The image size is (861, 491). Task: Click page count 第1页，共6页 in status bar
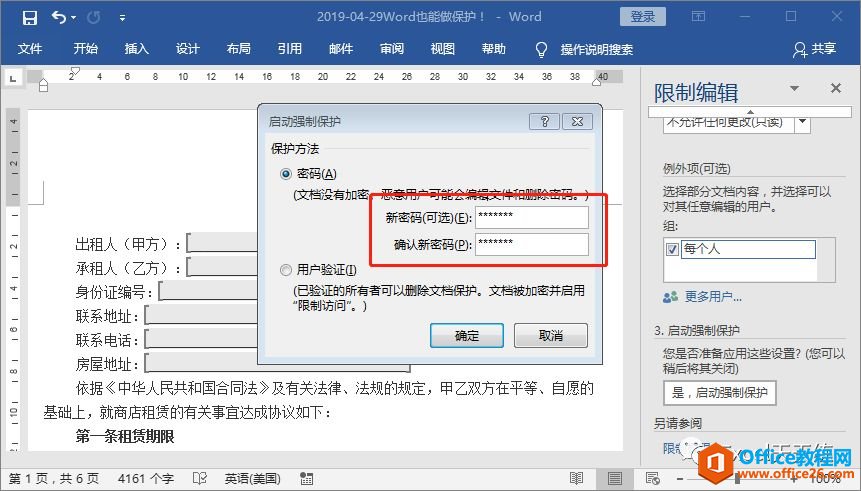54,479
